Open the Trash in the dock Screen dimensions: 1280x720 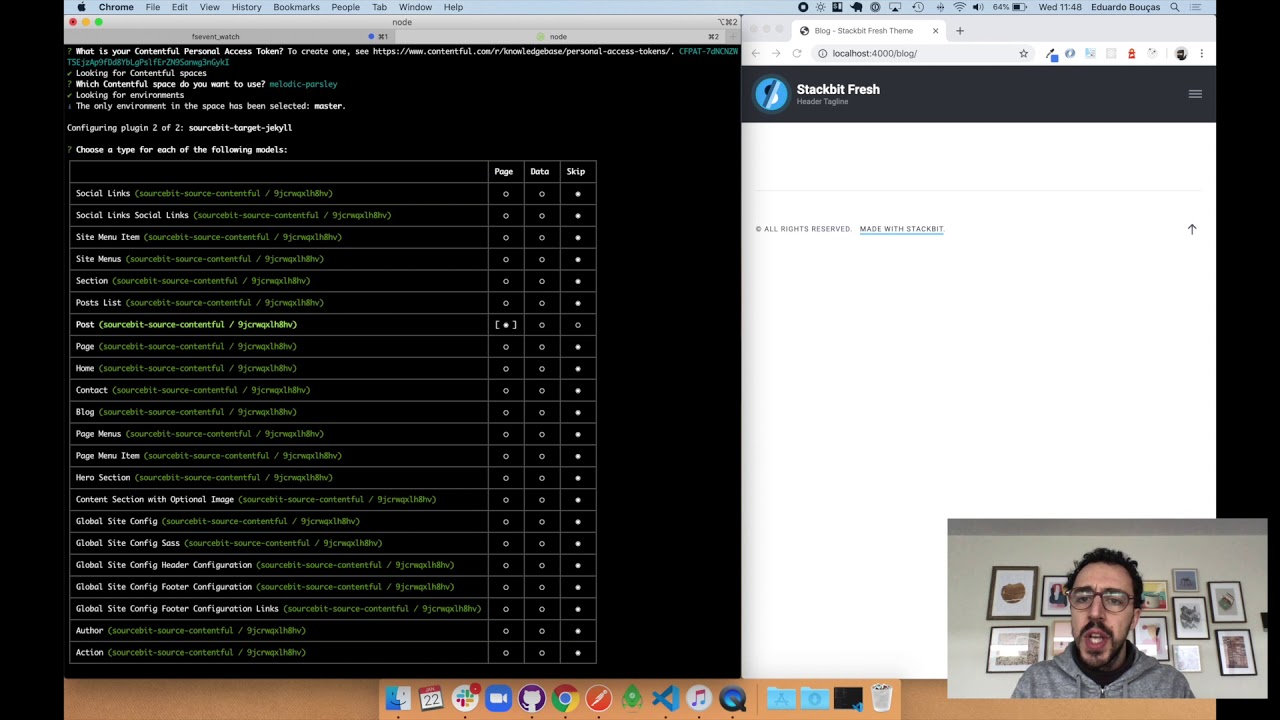[881, 698]
